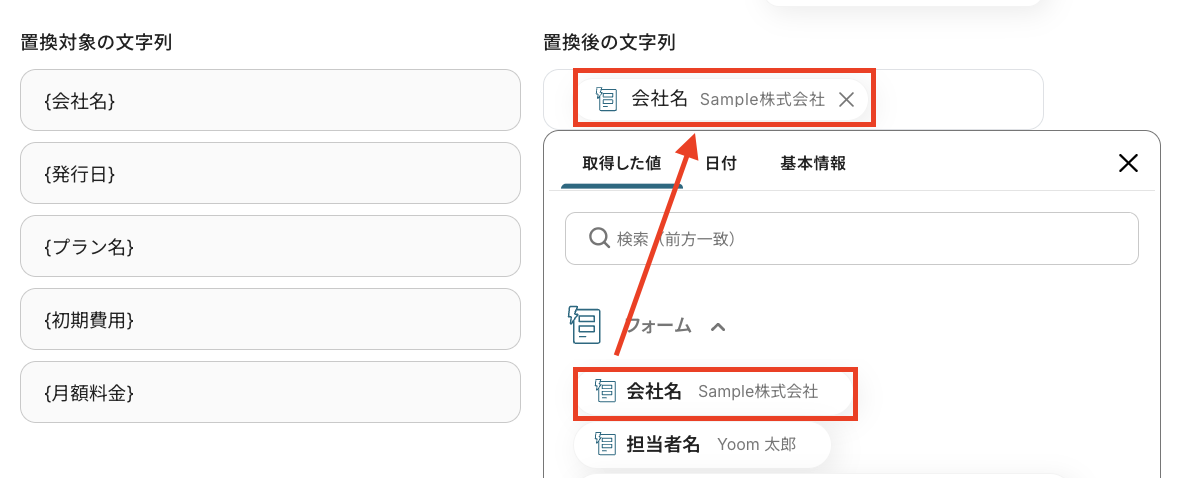Image resolution: width=1188 pixels, height=478 pixels.
Task: Focus the {月額料金} field
Action: [270, 392]
